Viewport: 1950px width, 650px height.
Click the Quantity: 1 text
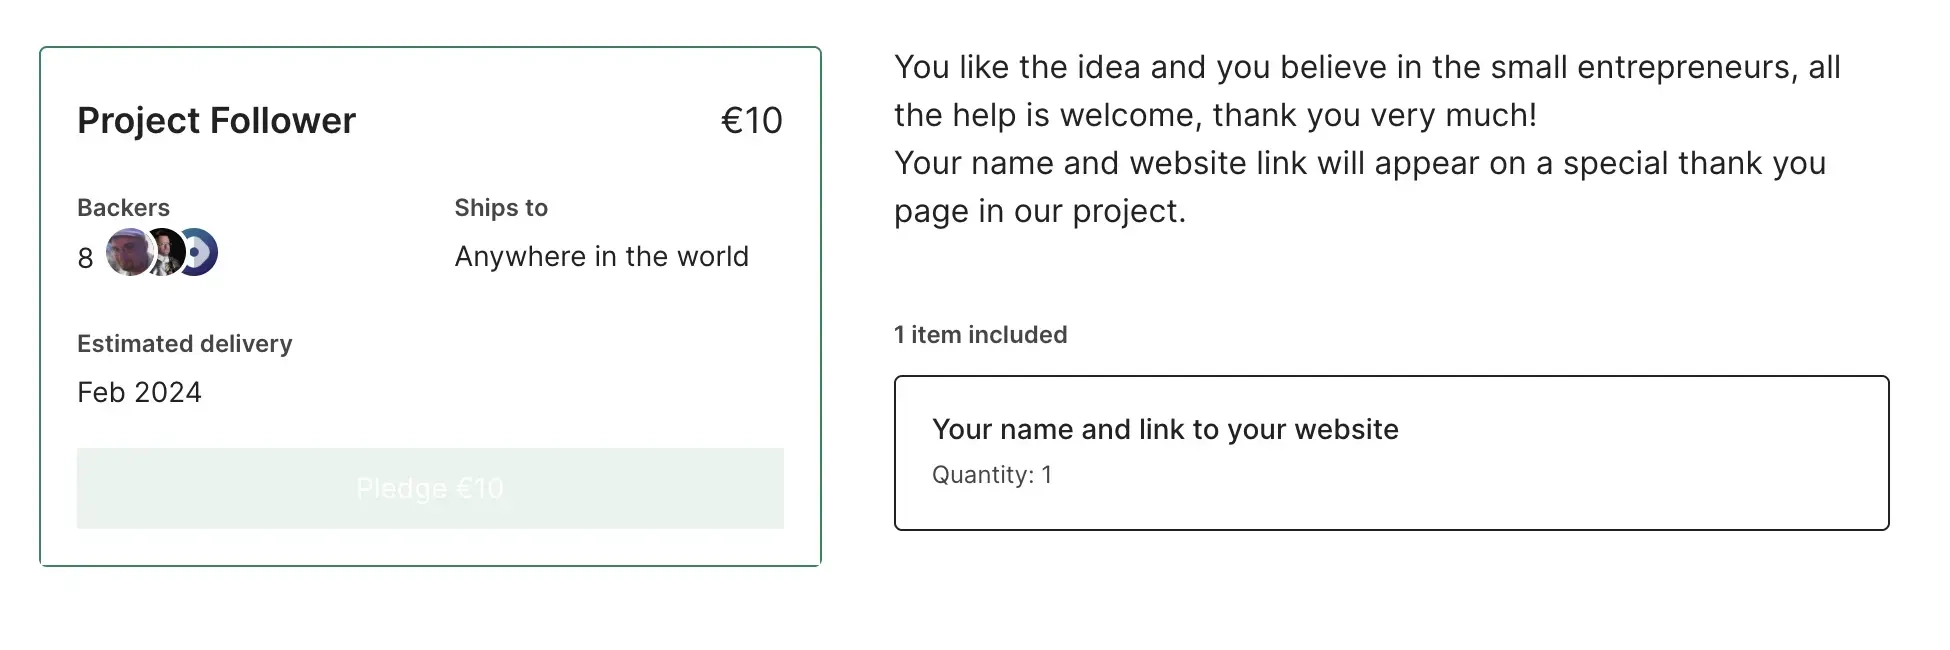991,475
